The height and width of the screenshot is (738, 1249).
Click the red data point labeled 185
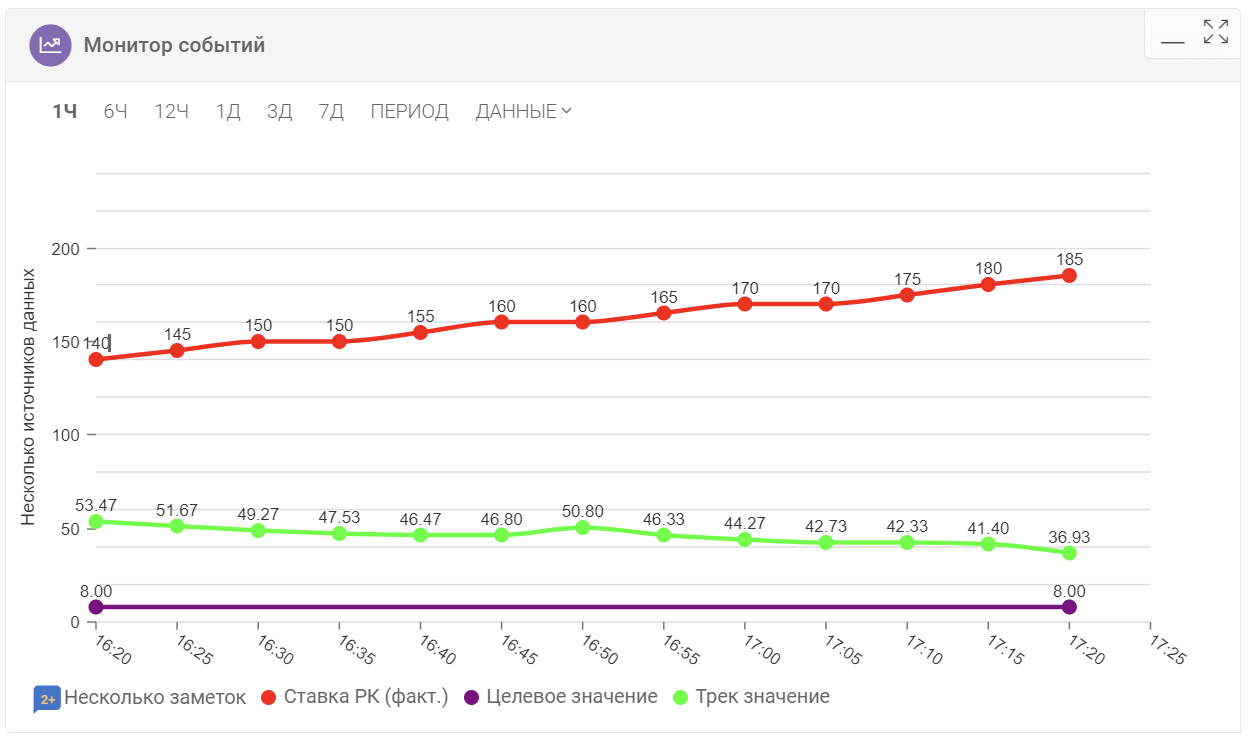tap(1069, 275)
